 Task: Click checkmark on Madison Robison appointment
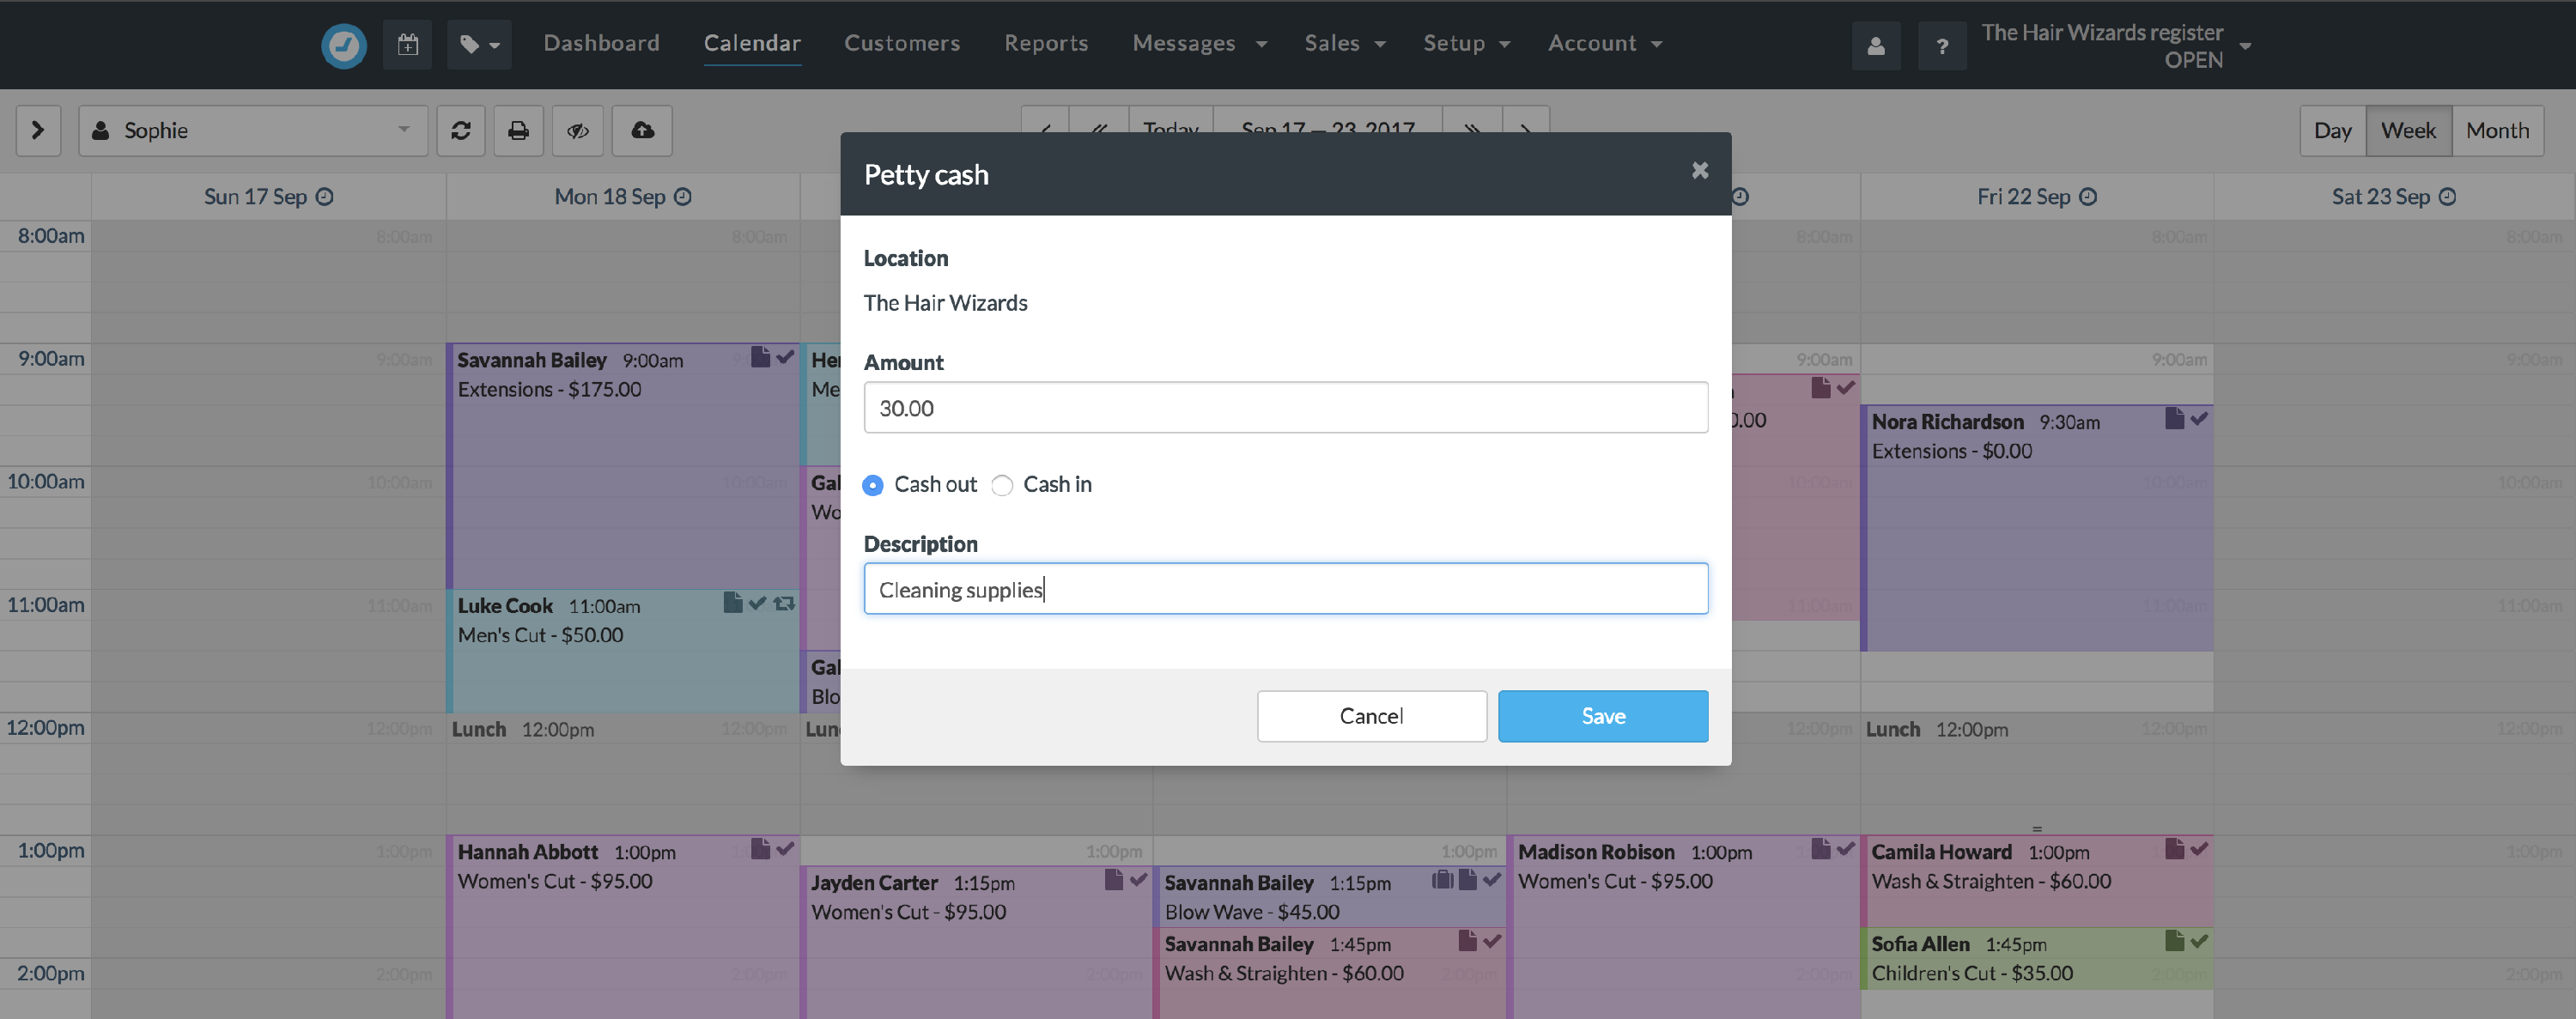[1846, 849]
